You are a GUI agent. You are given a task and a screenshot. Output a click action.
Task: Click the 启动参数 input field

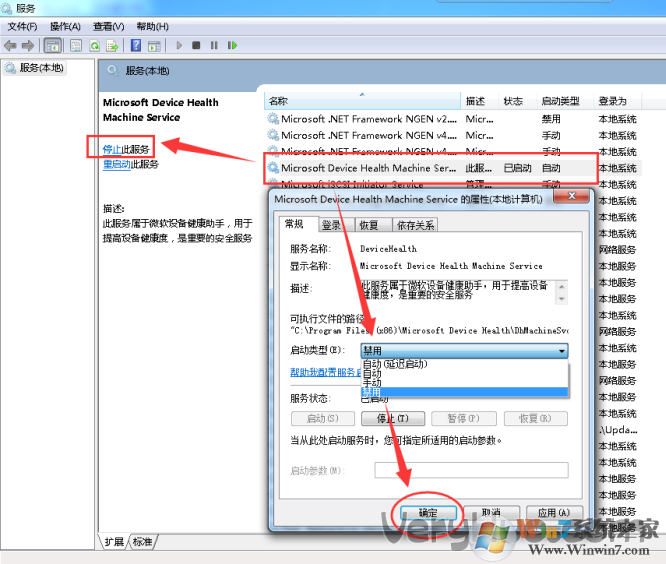[471, 471]
